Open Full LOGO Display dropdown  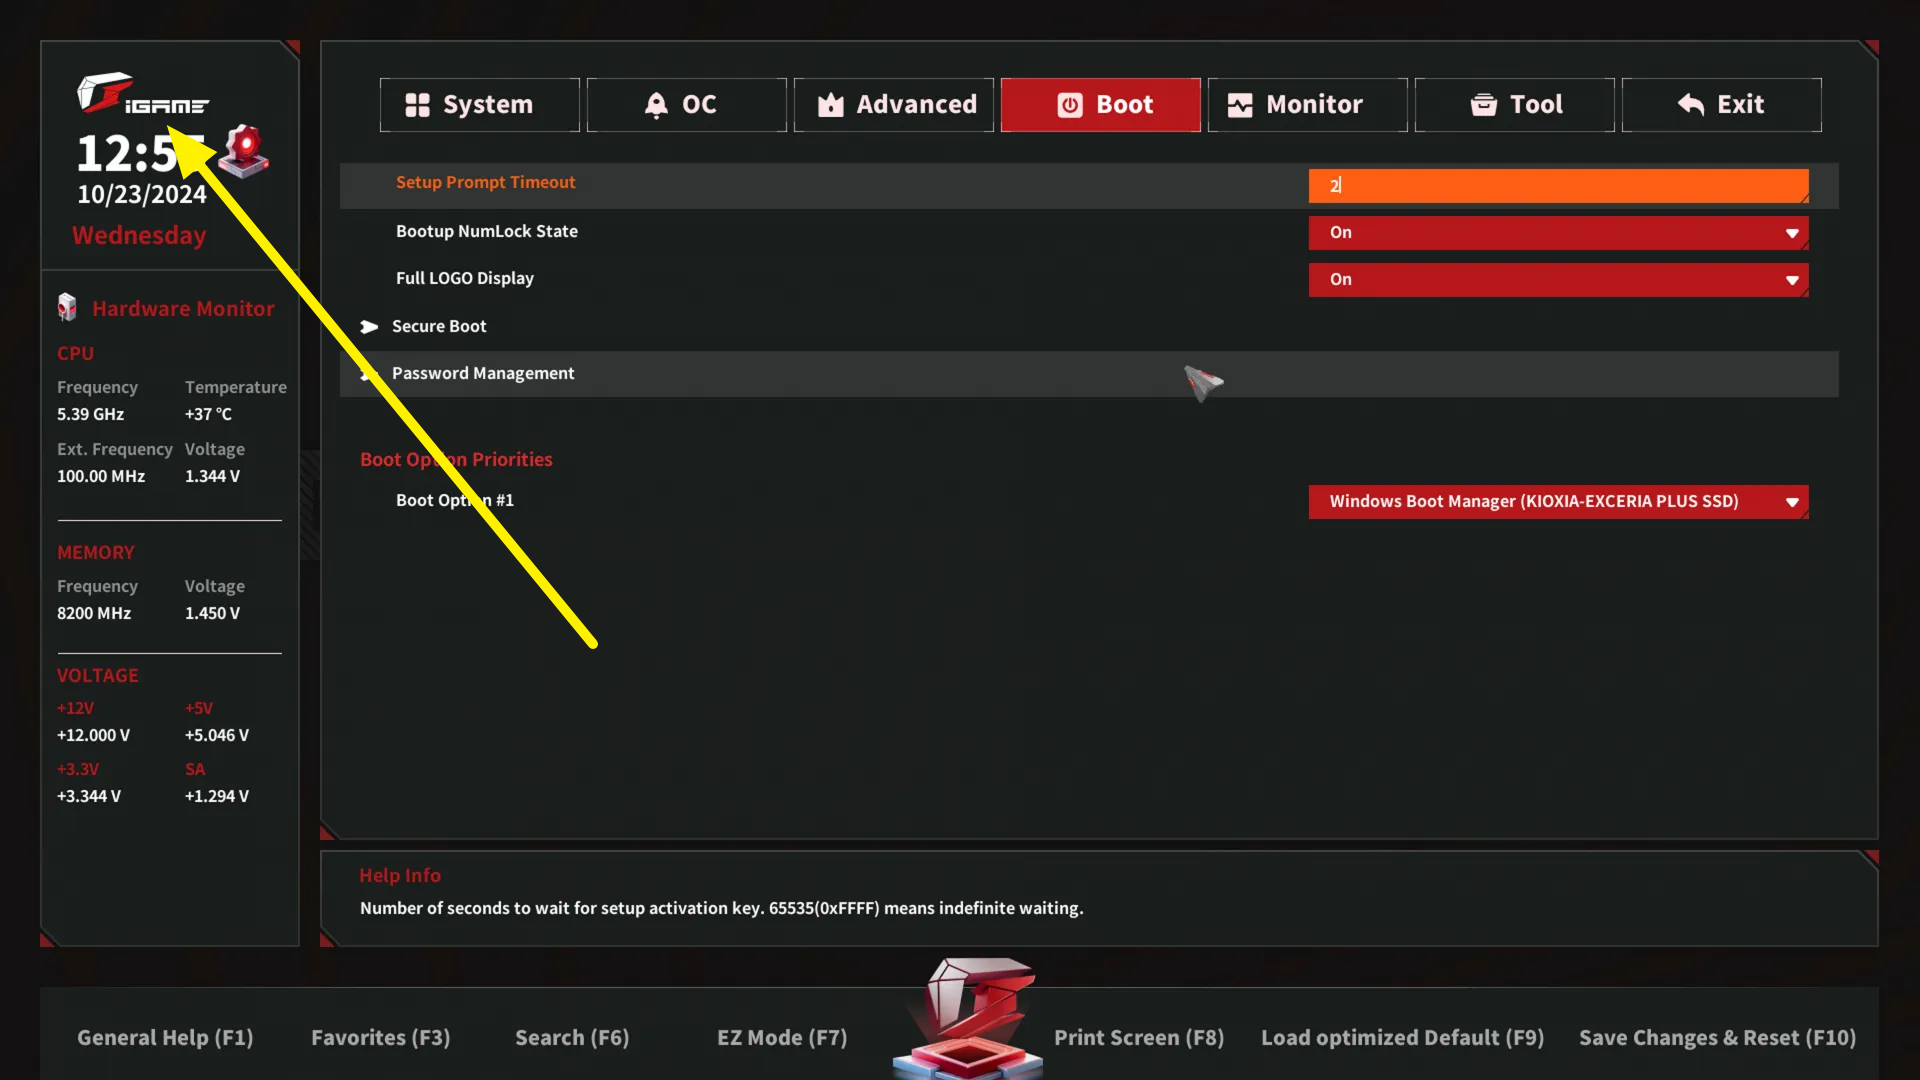(x=1558, y=280)
